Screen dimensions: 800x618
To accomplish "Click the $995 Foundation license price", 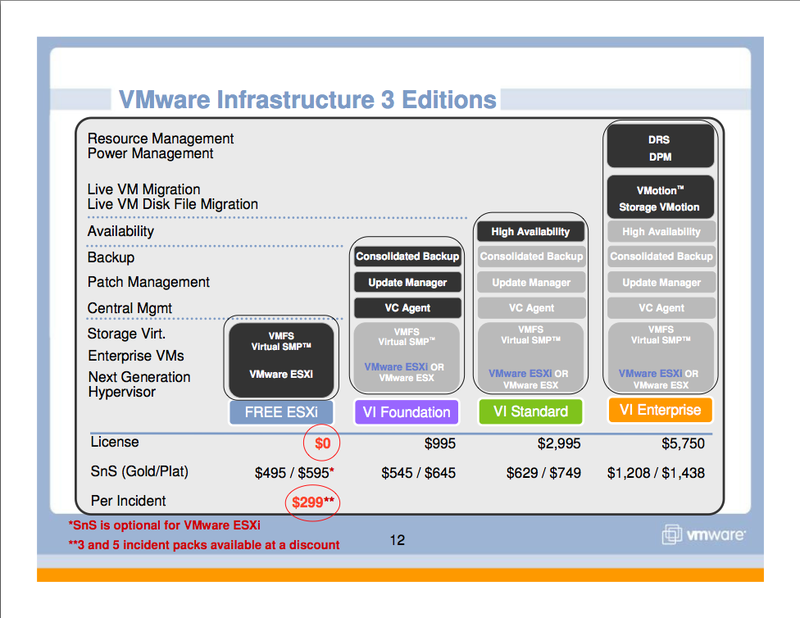I will (439, 443).
